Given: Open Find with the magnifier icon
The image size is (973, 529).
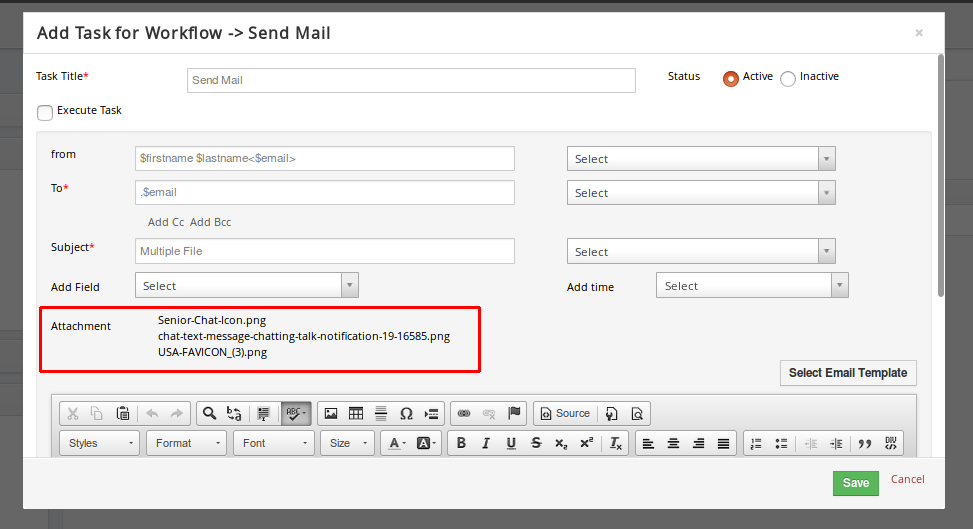Looking at the screenshot, I should [x=210, y=414].
